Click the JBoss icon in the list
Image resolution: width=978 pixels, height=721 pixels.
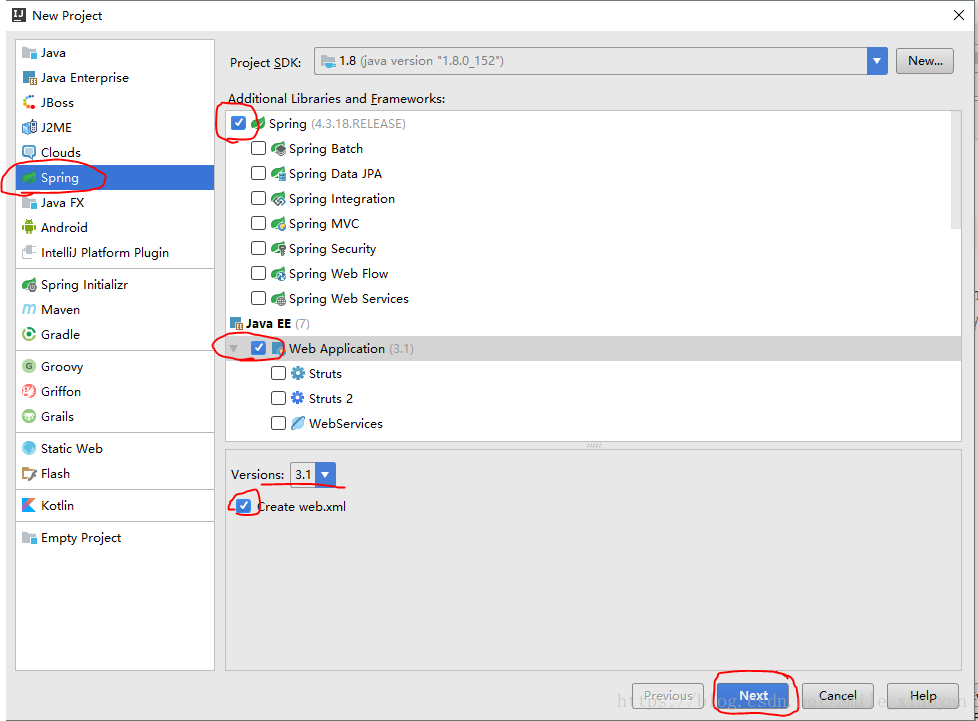point(29,103)
